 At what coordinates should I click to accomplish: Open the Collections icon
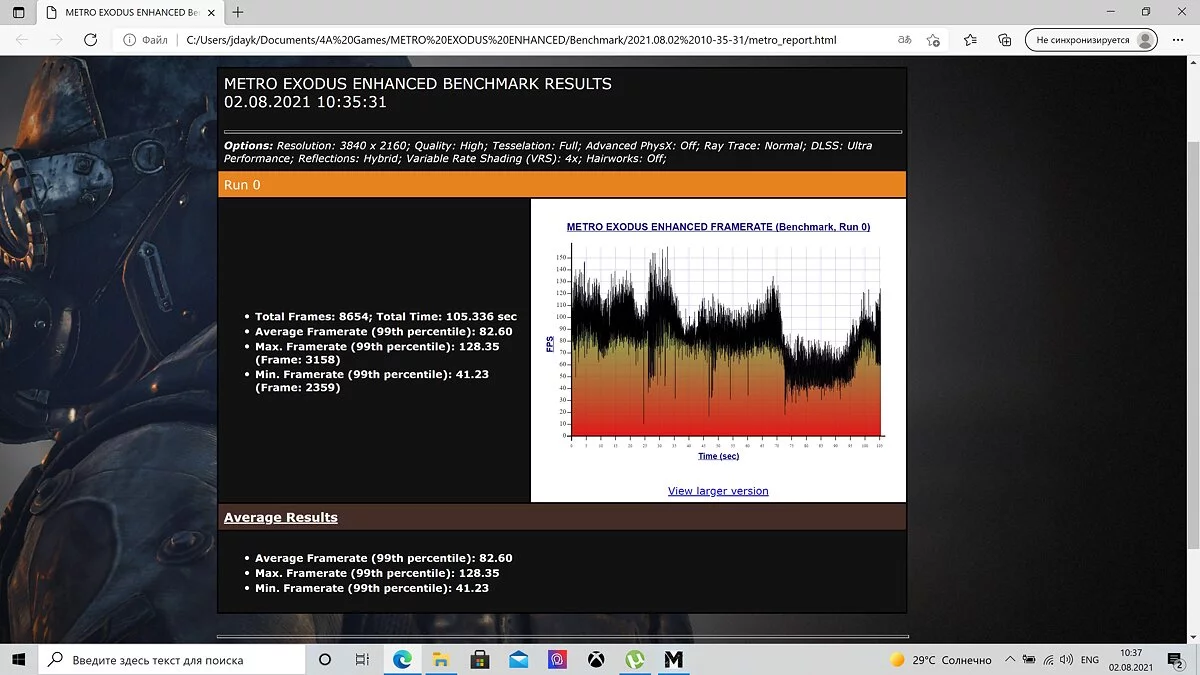point(1005,40)
